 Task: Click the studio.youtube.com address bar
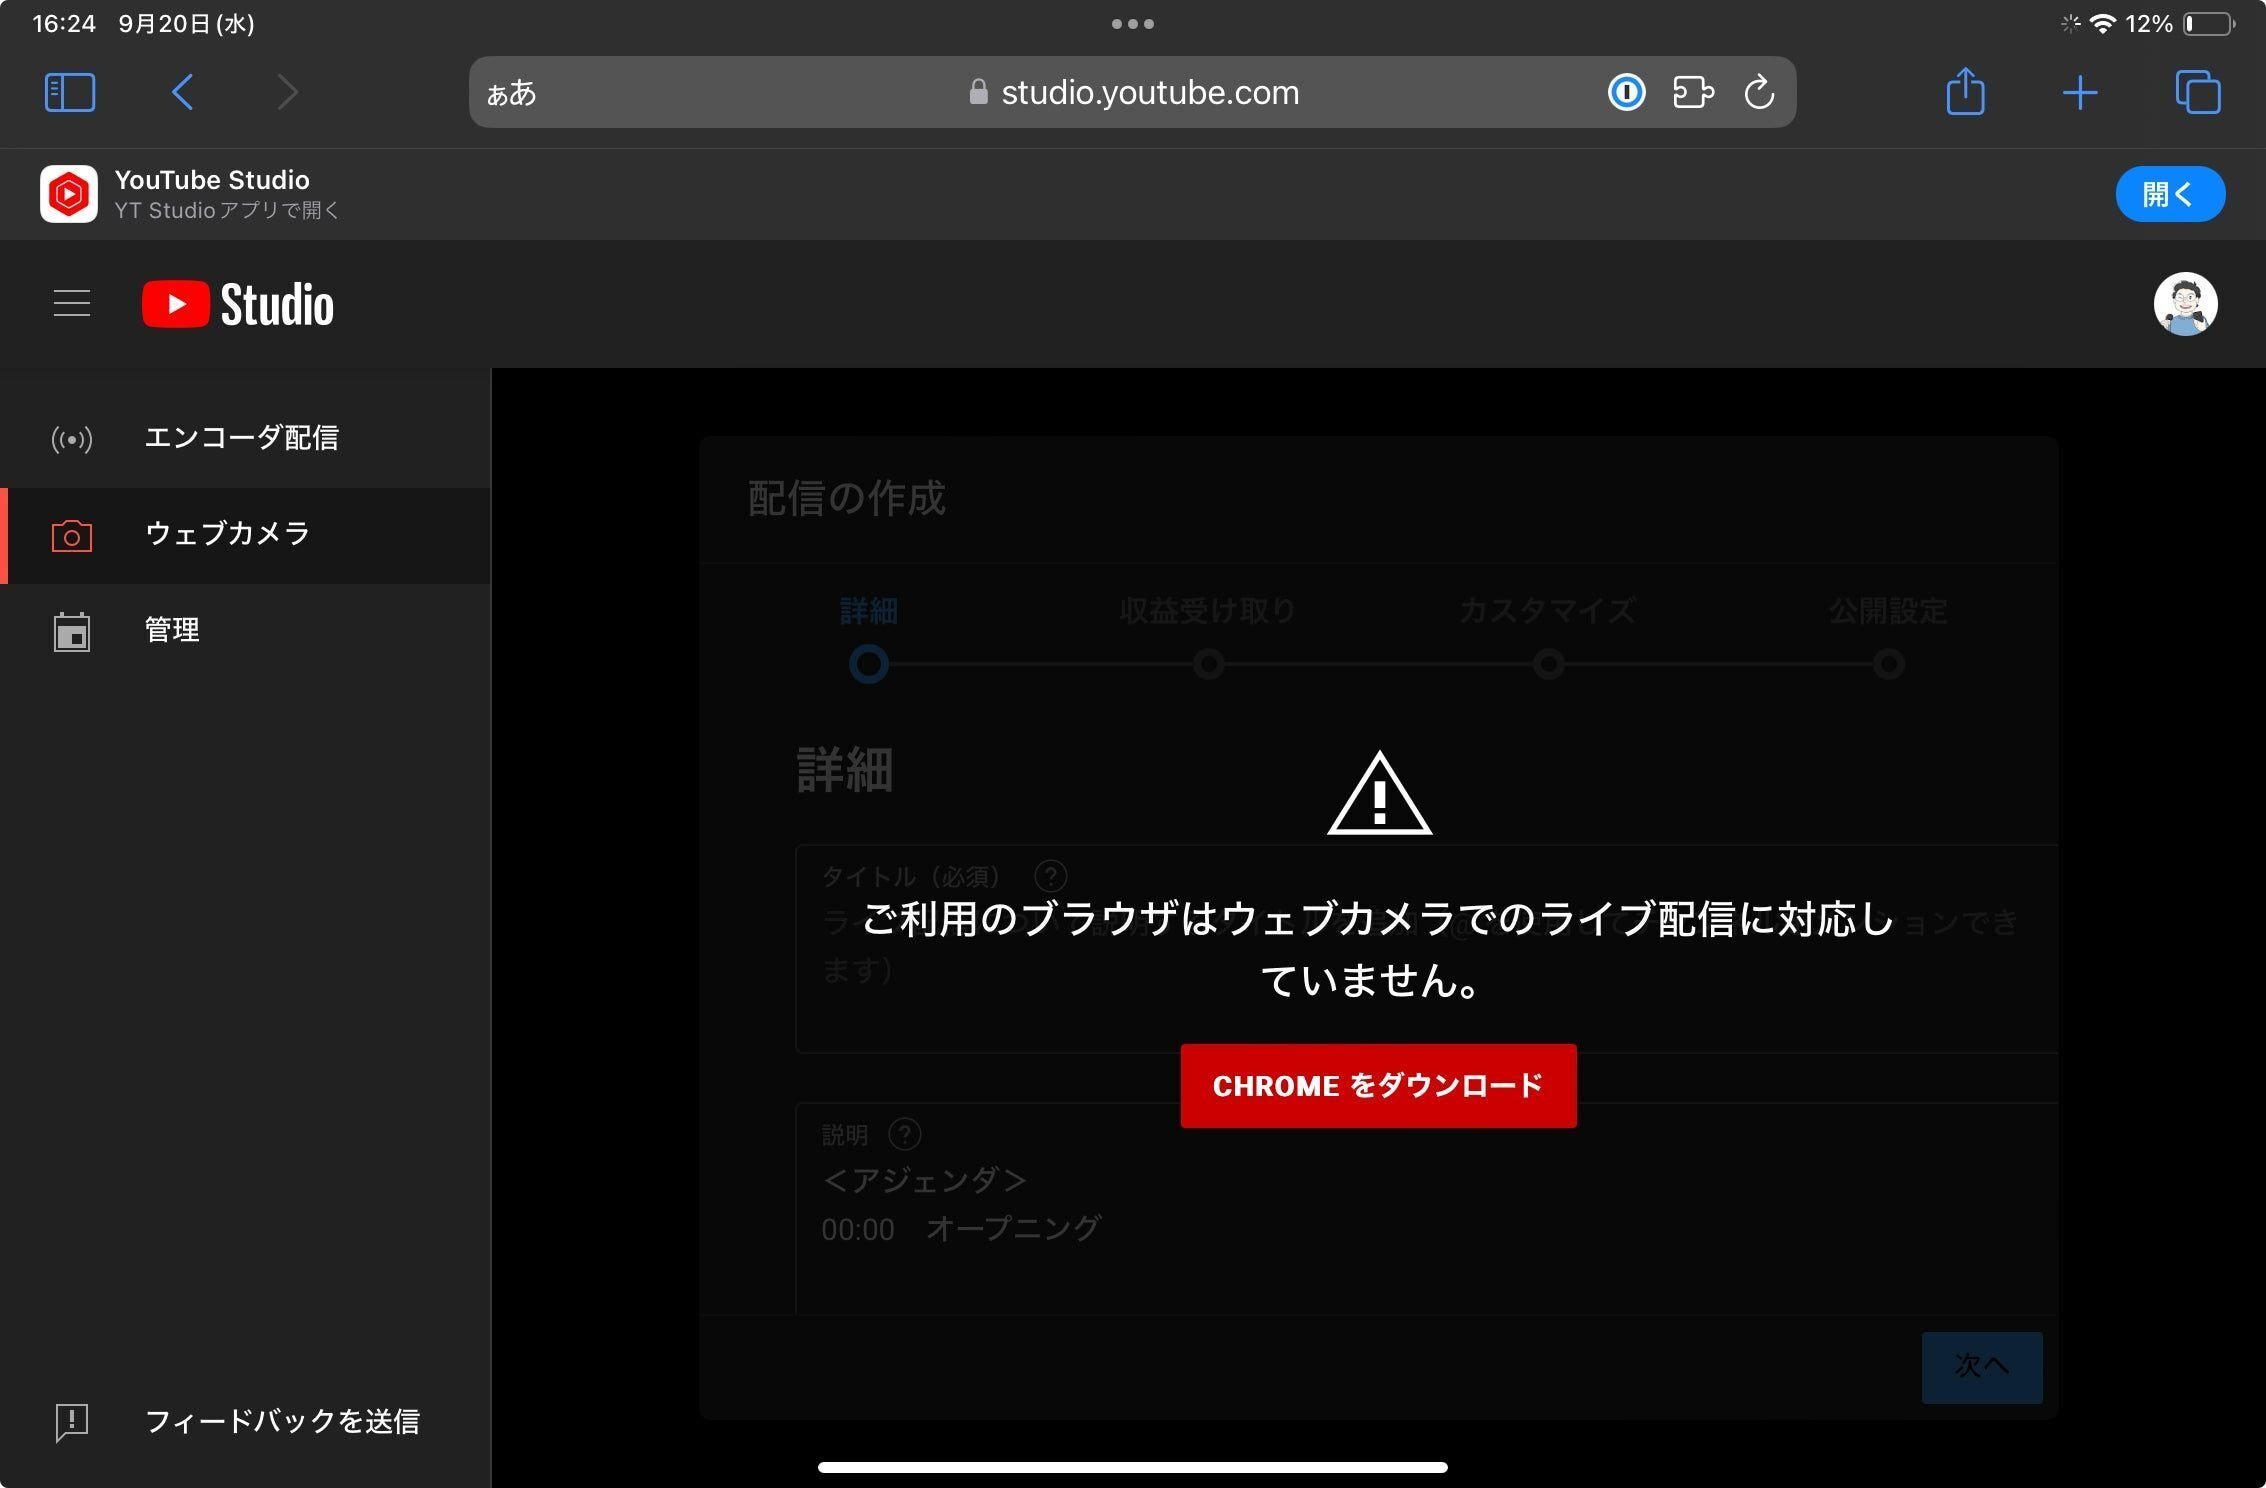(x=1133, y=92)
